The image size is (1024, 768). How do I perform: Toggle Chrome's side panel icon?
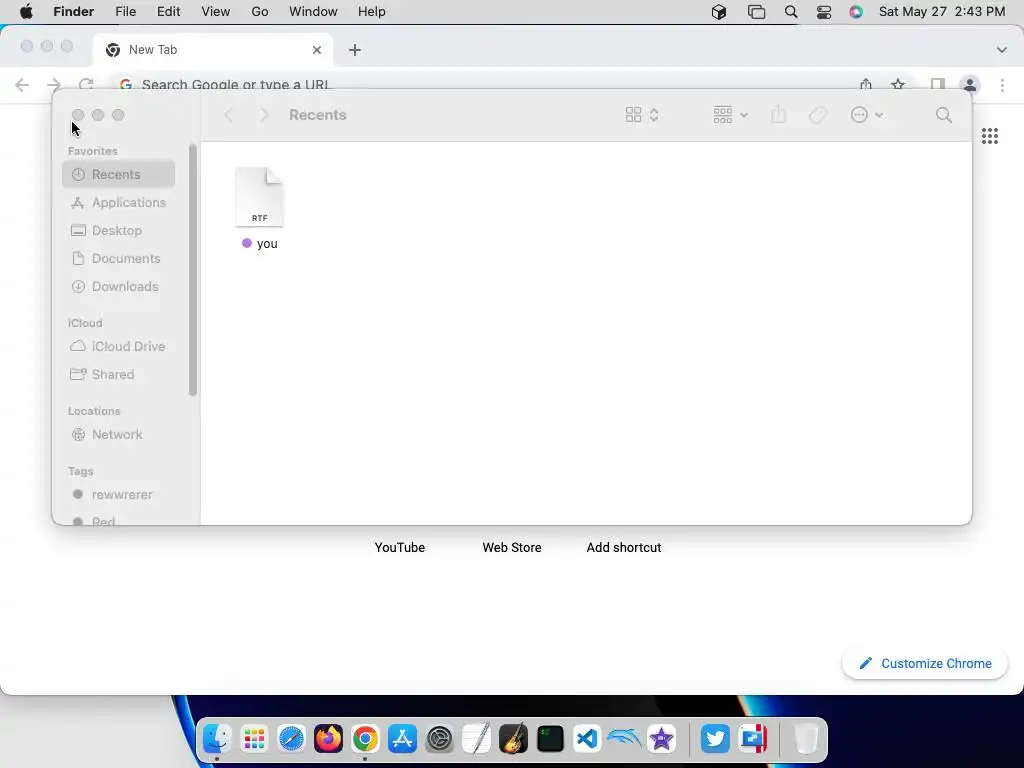coord(938,84)
